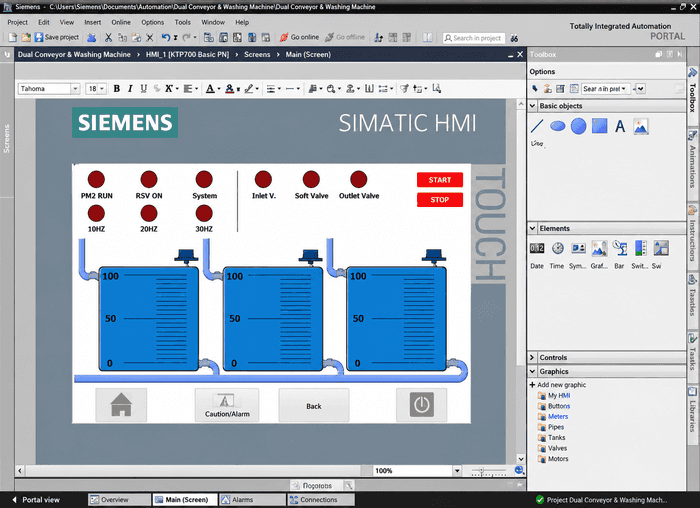Open the font size 18 dropdown

(x=102, y=89)
